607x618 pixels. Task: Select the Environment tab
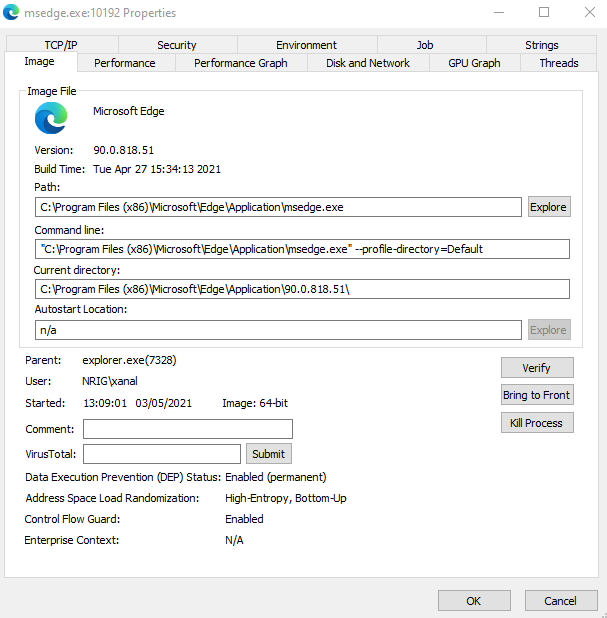click(x=306, y=45)
